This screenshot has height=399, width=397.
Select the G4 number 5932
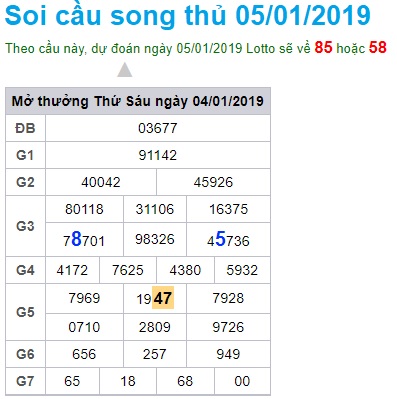[242, 270]
